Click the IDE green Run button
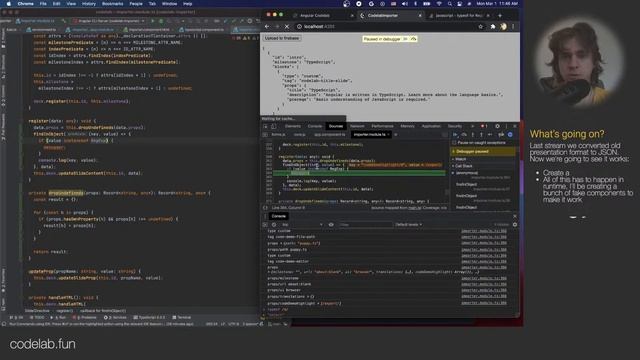Screen dimensions: 640x360 tap(153, 21)
